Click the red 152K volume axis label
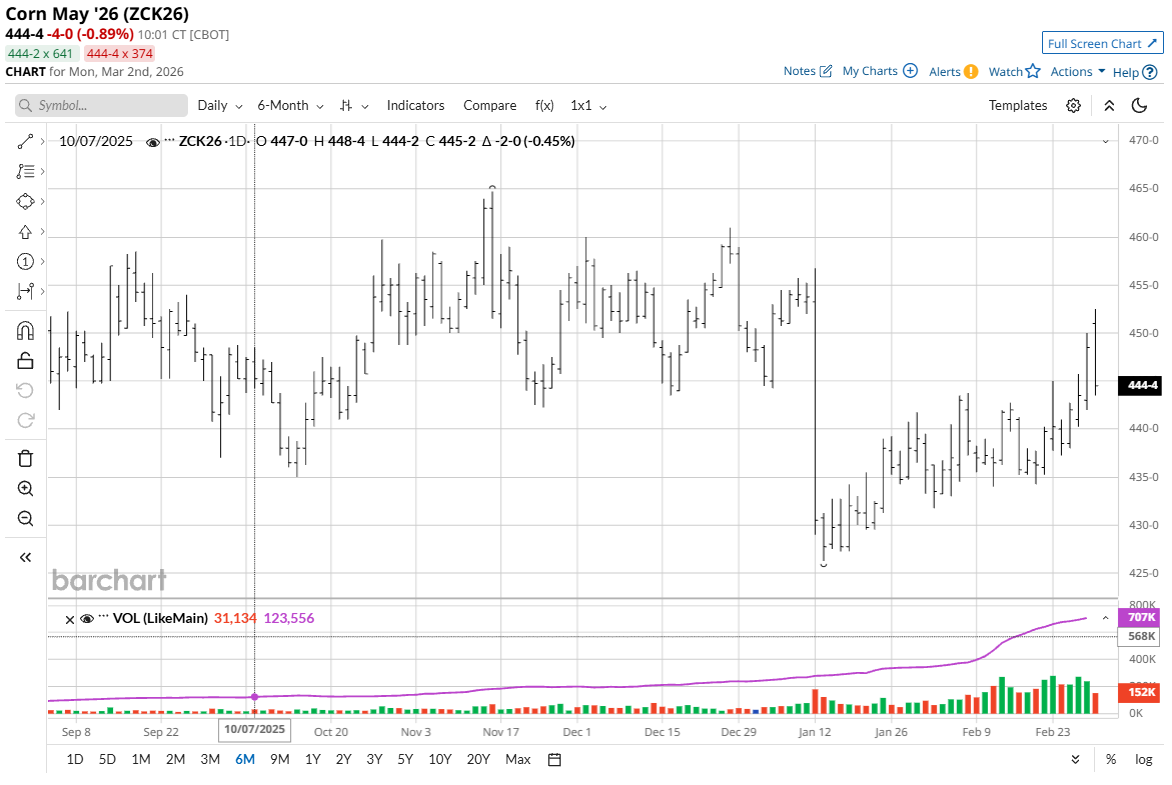Screen dimensions: 1172x785 (1140, 692)
